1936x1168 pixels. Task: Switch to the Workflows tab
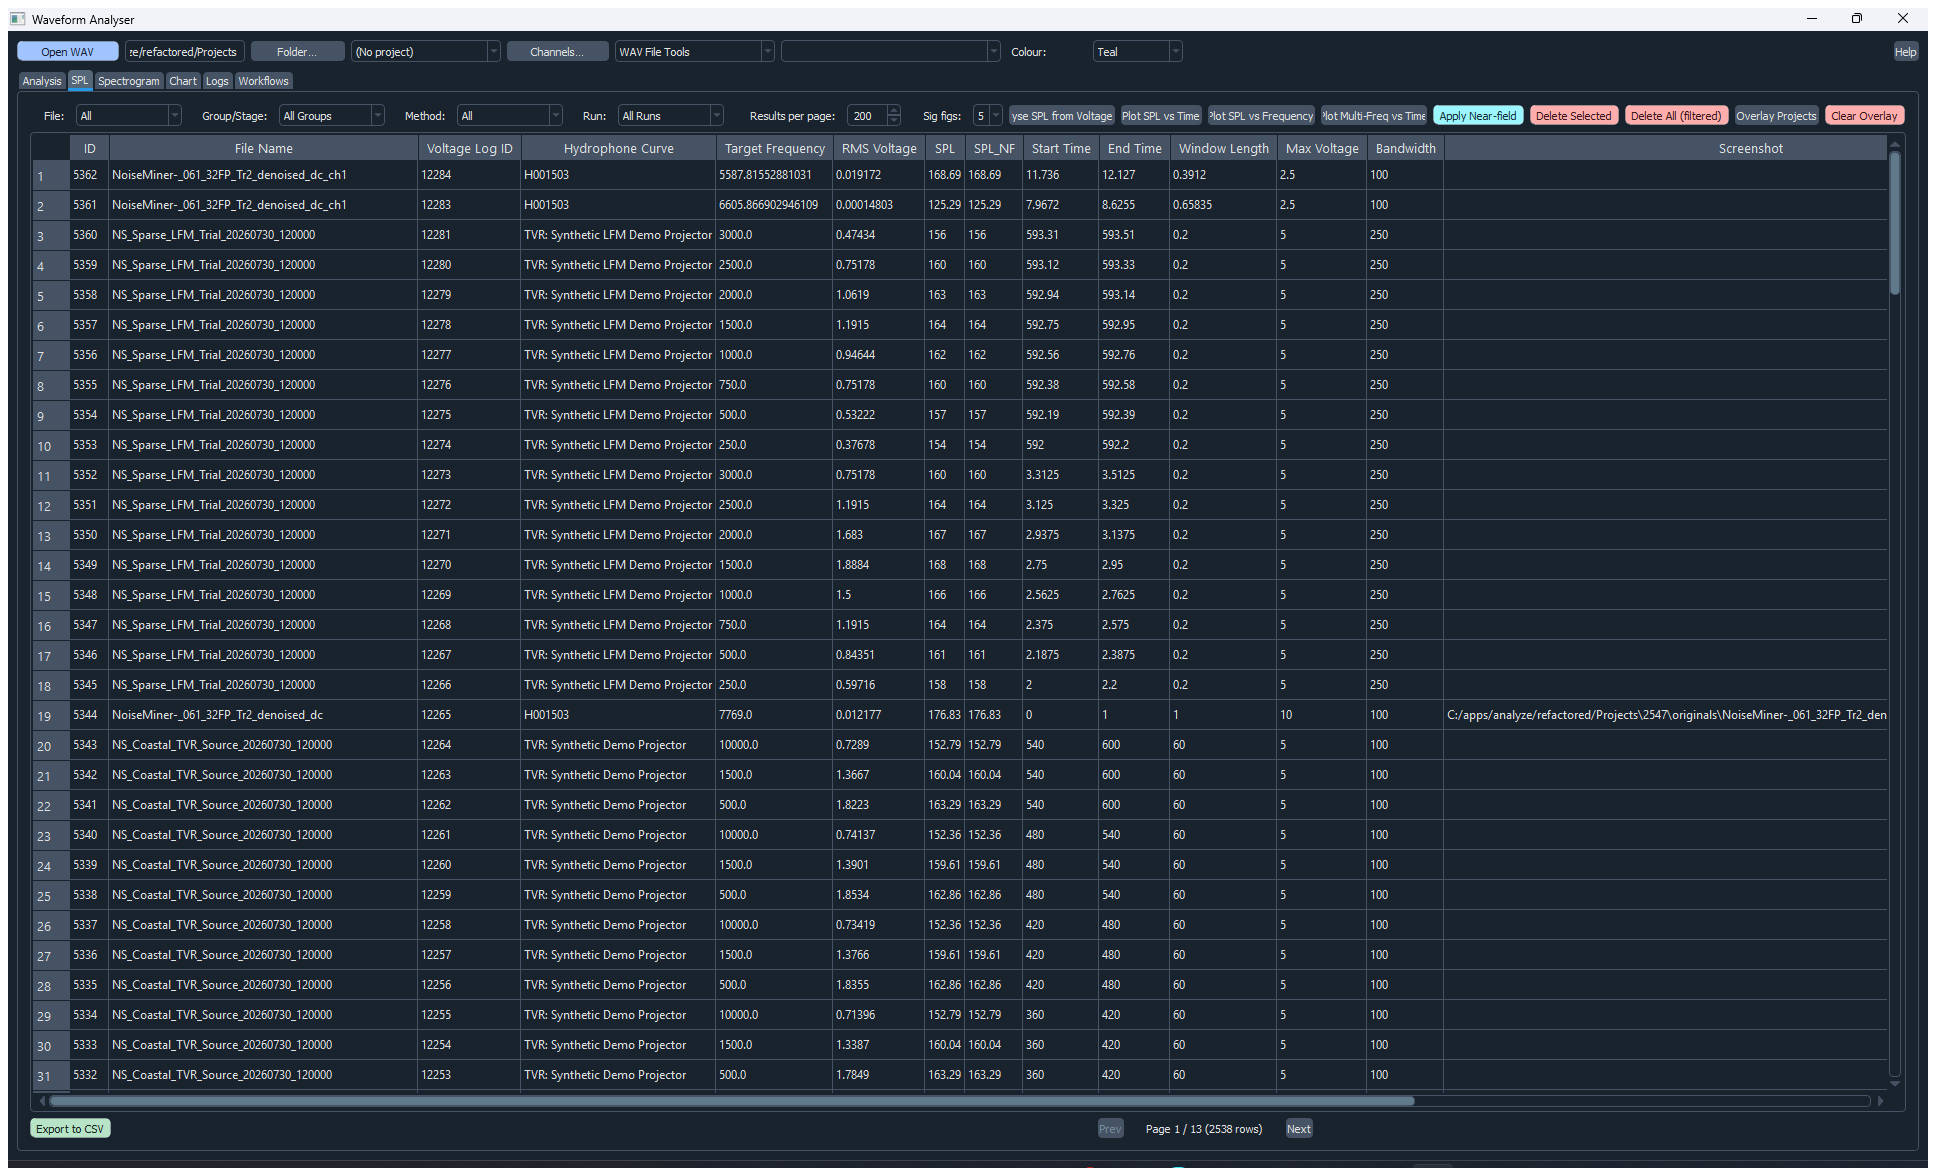(263, 81)
